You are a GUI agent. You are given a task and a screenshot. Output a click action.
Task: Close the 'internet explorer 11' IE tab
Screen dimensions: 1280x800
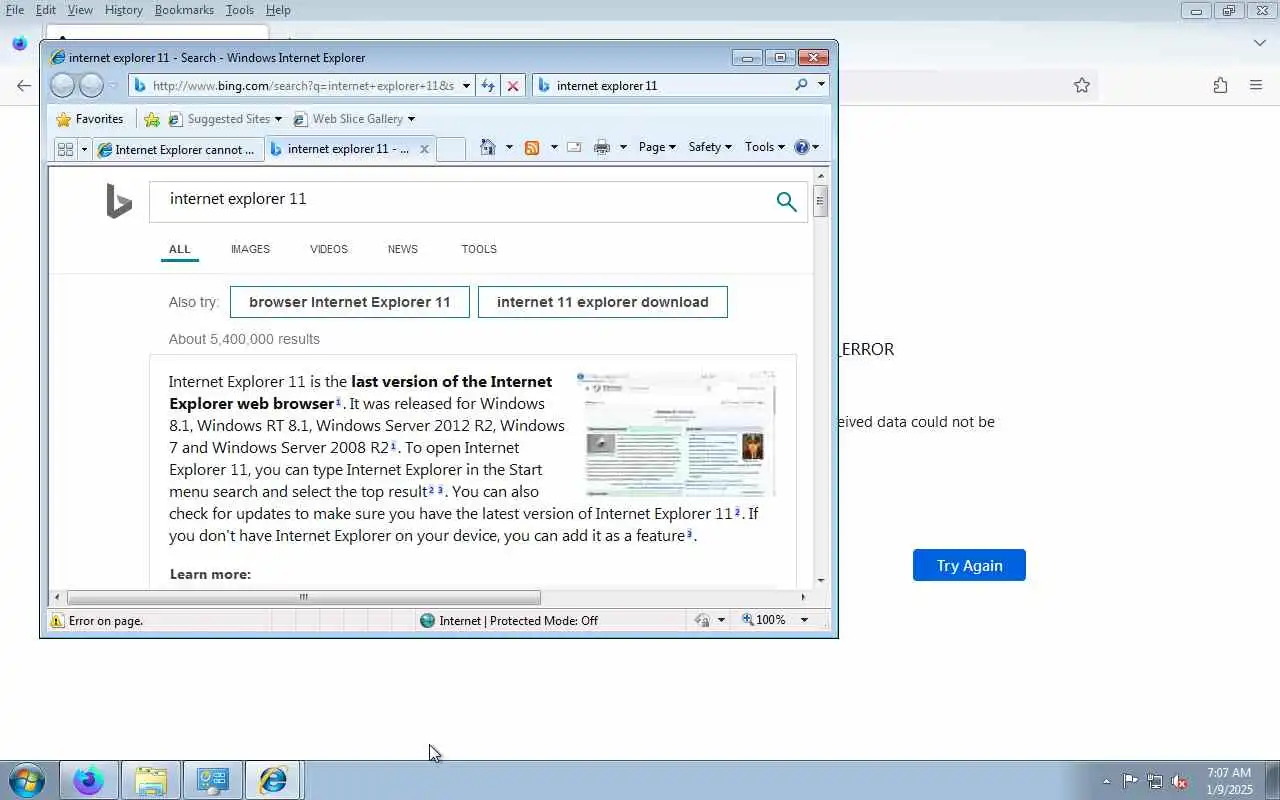424,149
